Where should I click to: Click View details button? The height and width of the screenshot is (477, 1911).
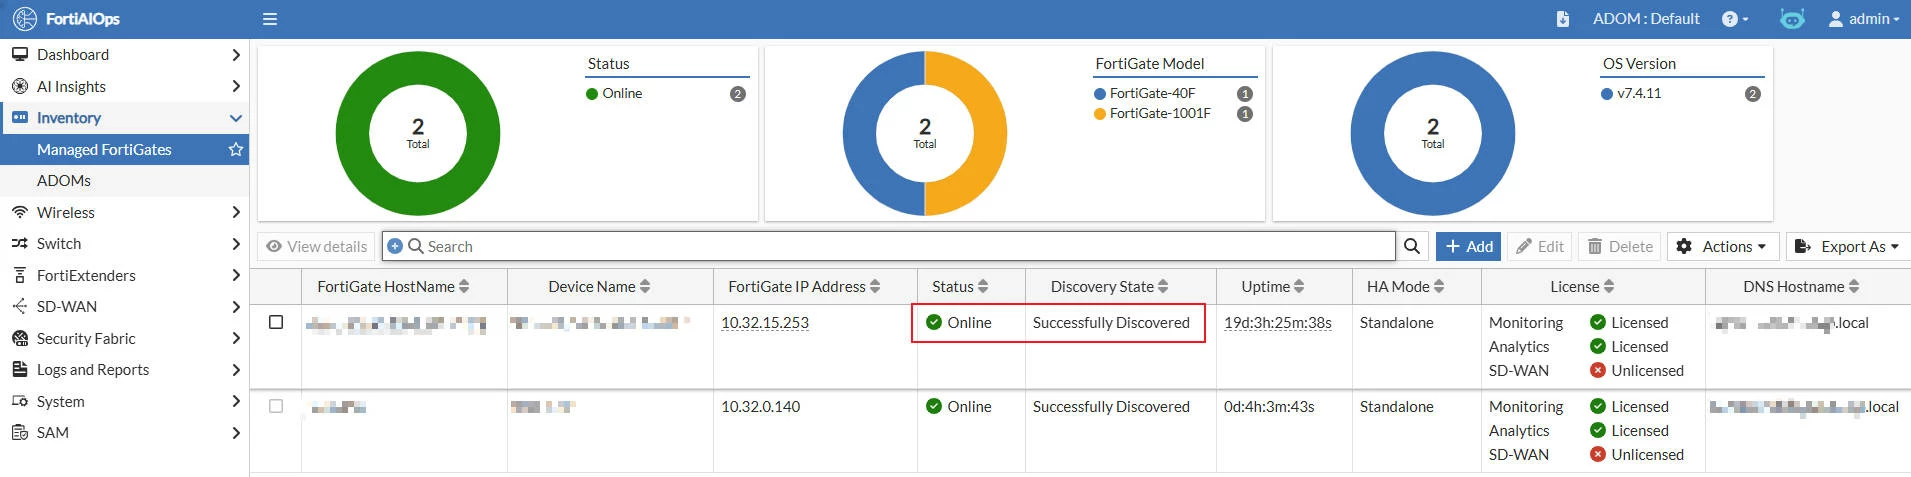317,247
